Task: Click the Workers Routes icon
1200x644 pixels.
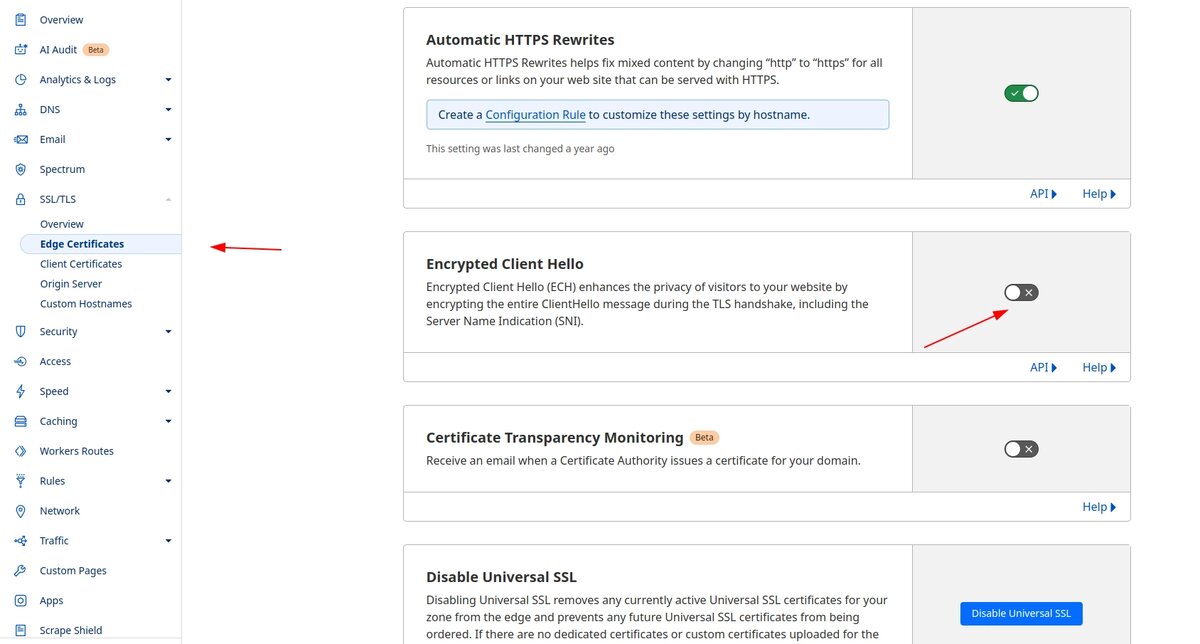Action: pos(20,452)
